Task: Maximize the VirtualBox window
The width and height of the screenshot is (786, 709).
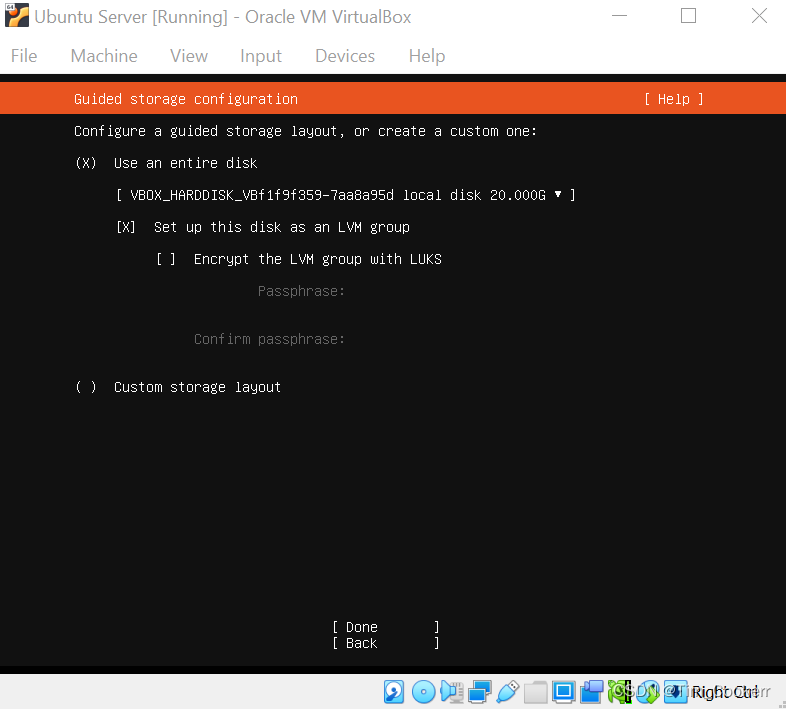Action: coord(688,16)
